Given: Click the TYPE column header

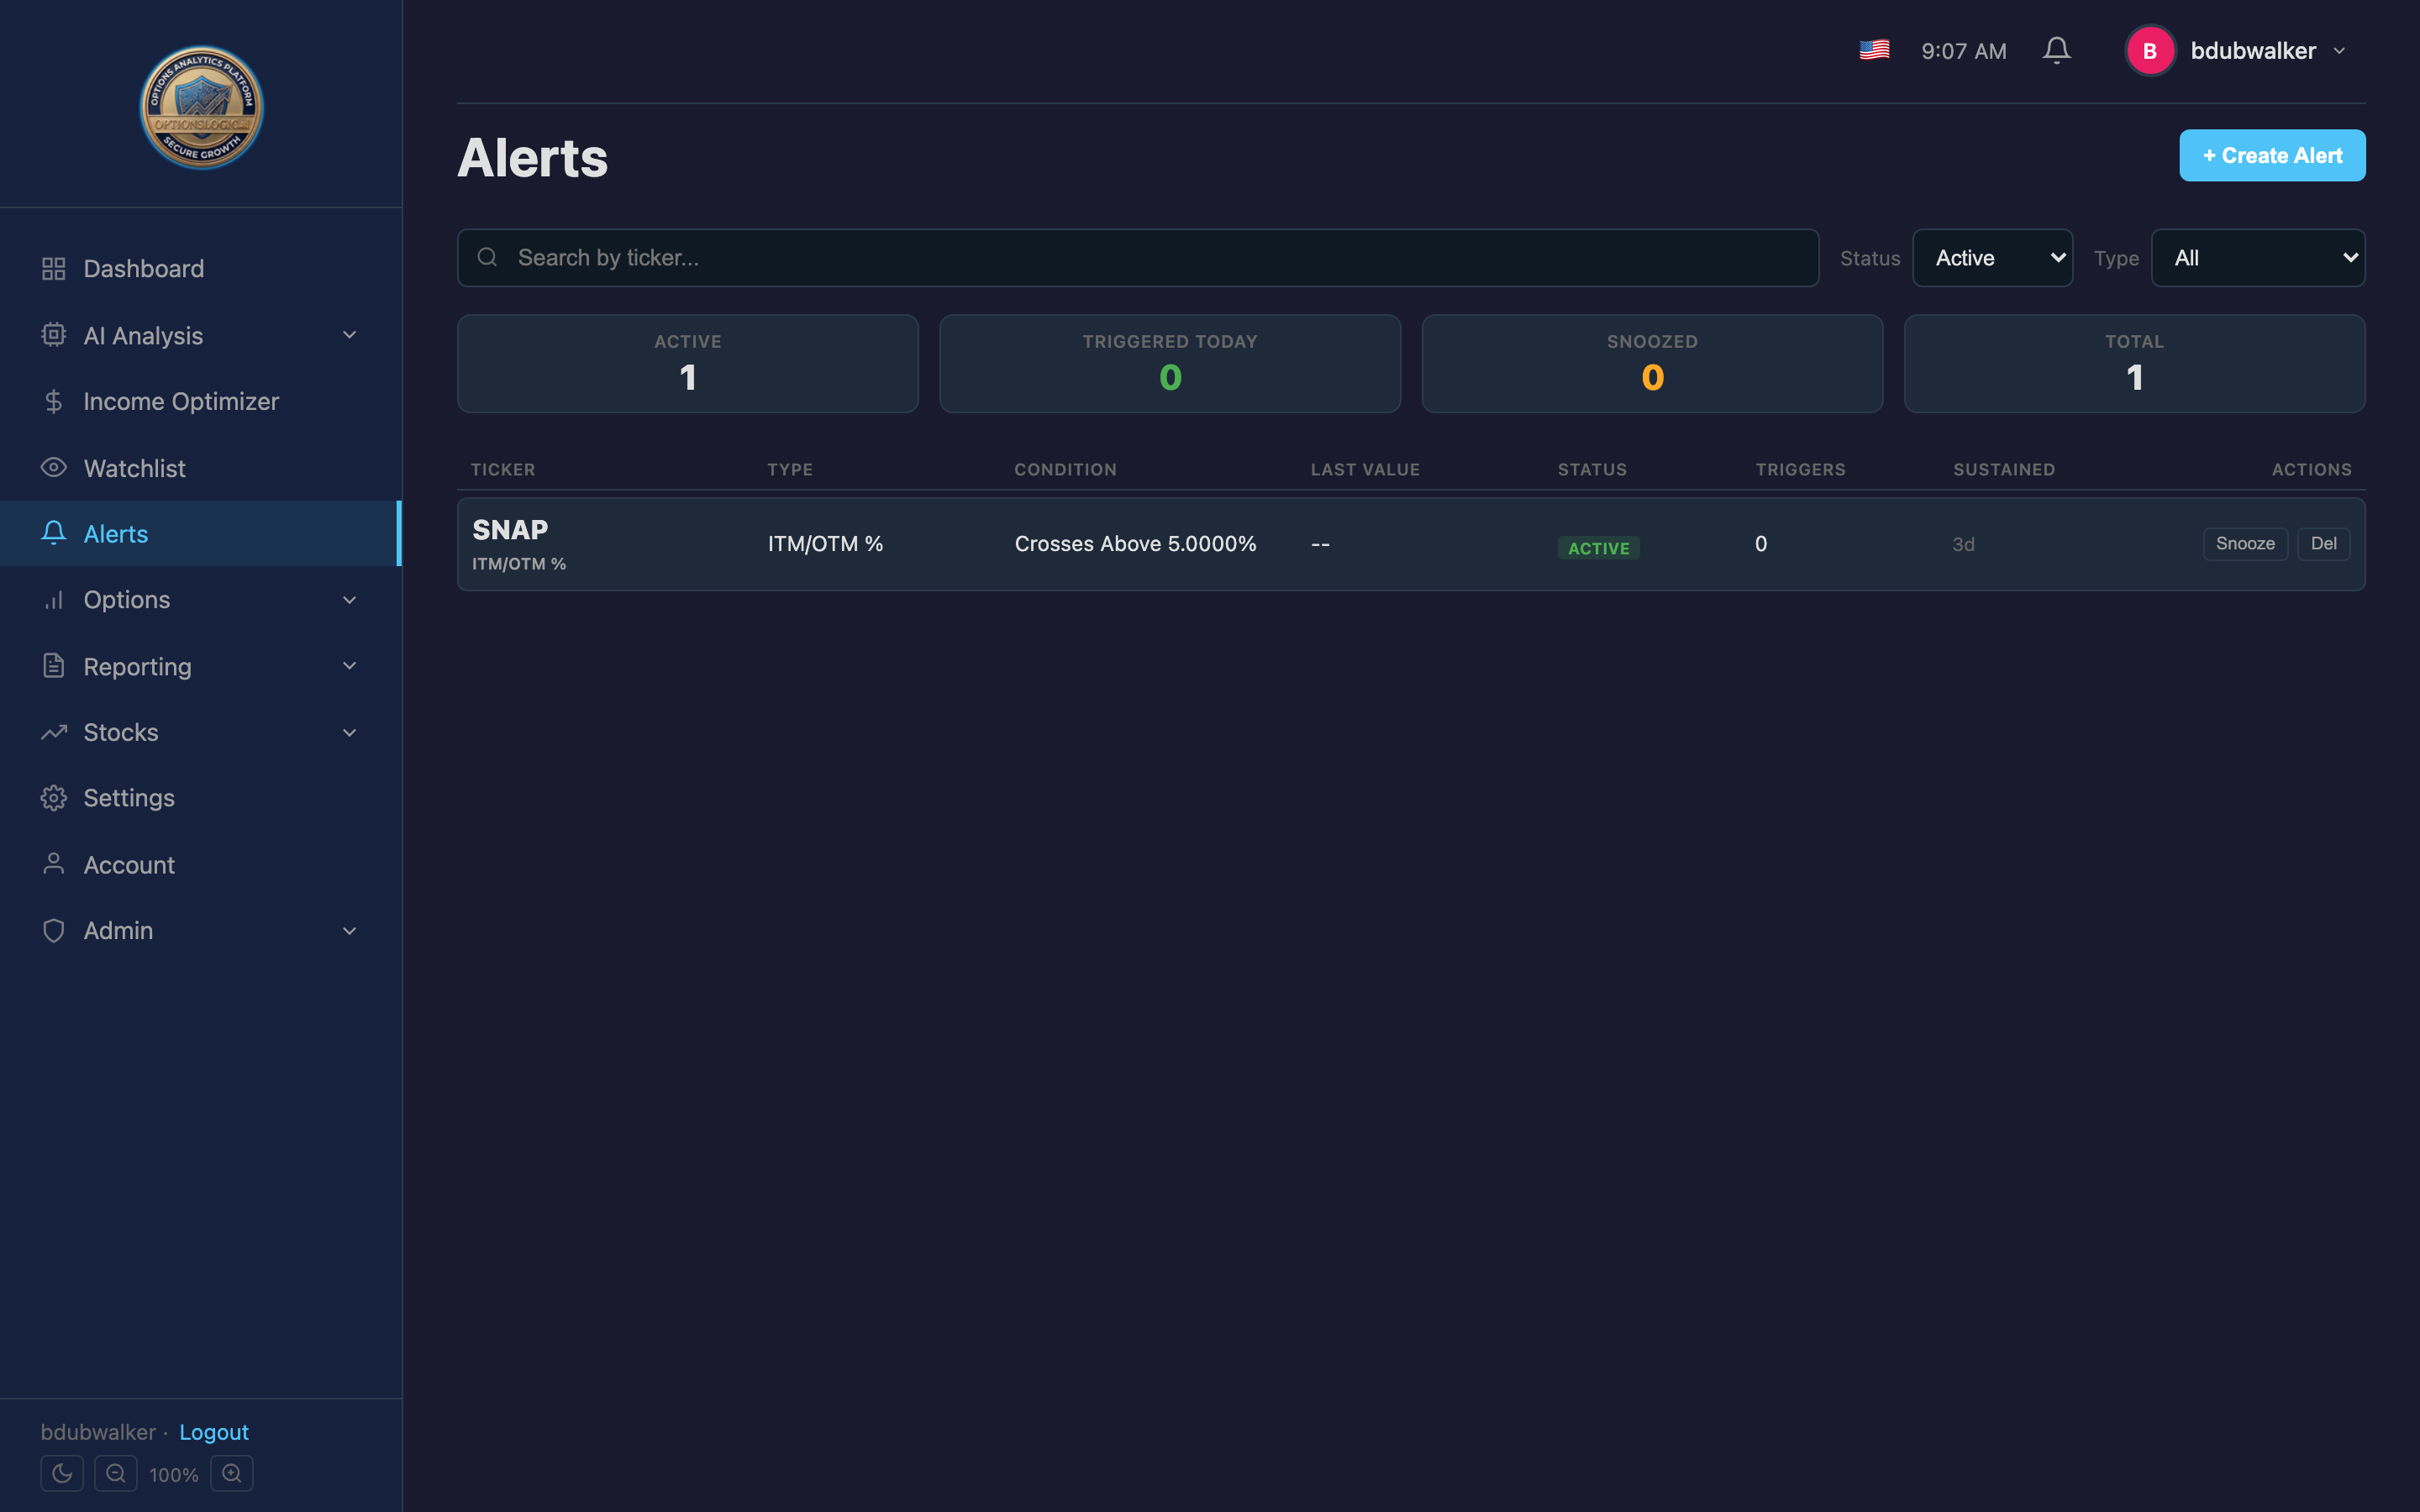Looking at the screenshot, I should (x=790, y=470).
